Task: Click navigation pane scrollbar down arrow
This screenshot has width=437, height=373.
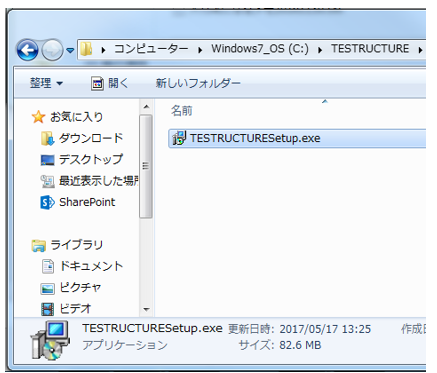Action: 146,310
